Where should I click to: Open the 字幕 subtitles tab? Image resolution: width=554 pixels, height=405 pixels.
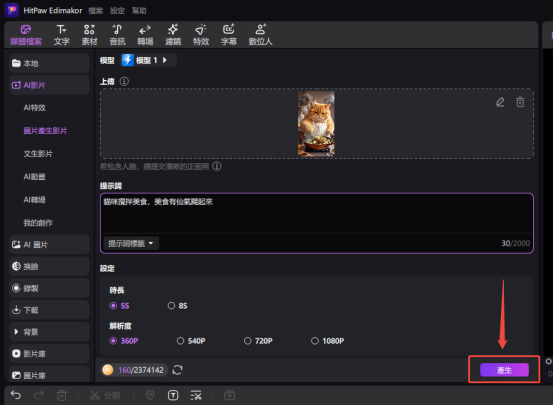point(229,35)
